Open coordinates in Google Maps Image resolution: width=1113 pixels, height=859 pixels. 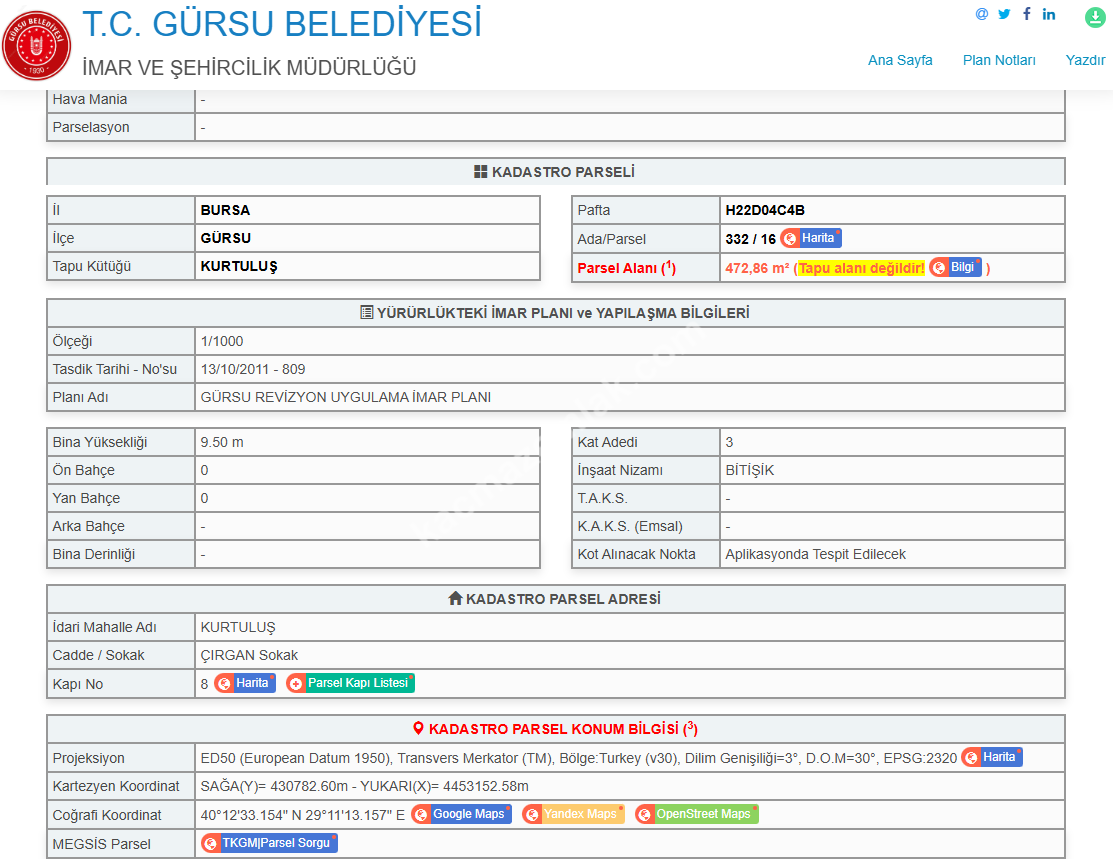(x=461, y=815)
